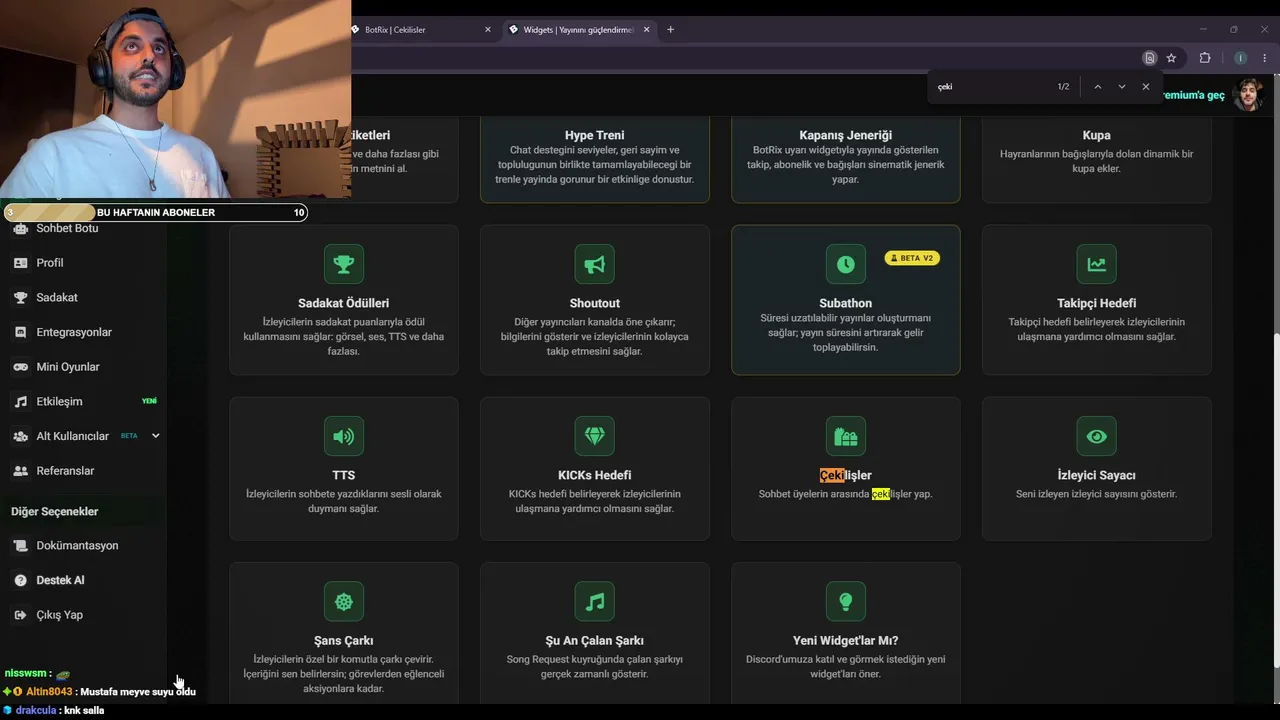Click the 'İzleyici Sayacı' card title
This screenshot has height=720, width=1280.
1097,475
